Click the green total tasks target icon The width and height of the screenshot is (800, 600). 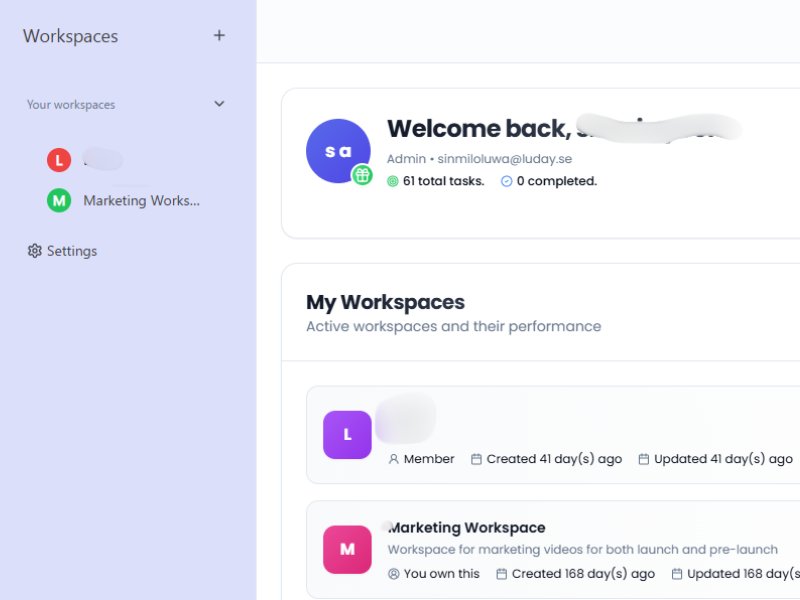(x=392, y=181)
